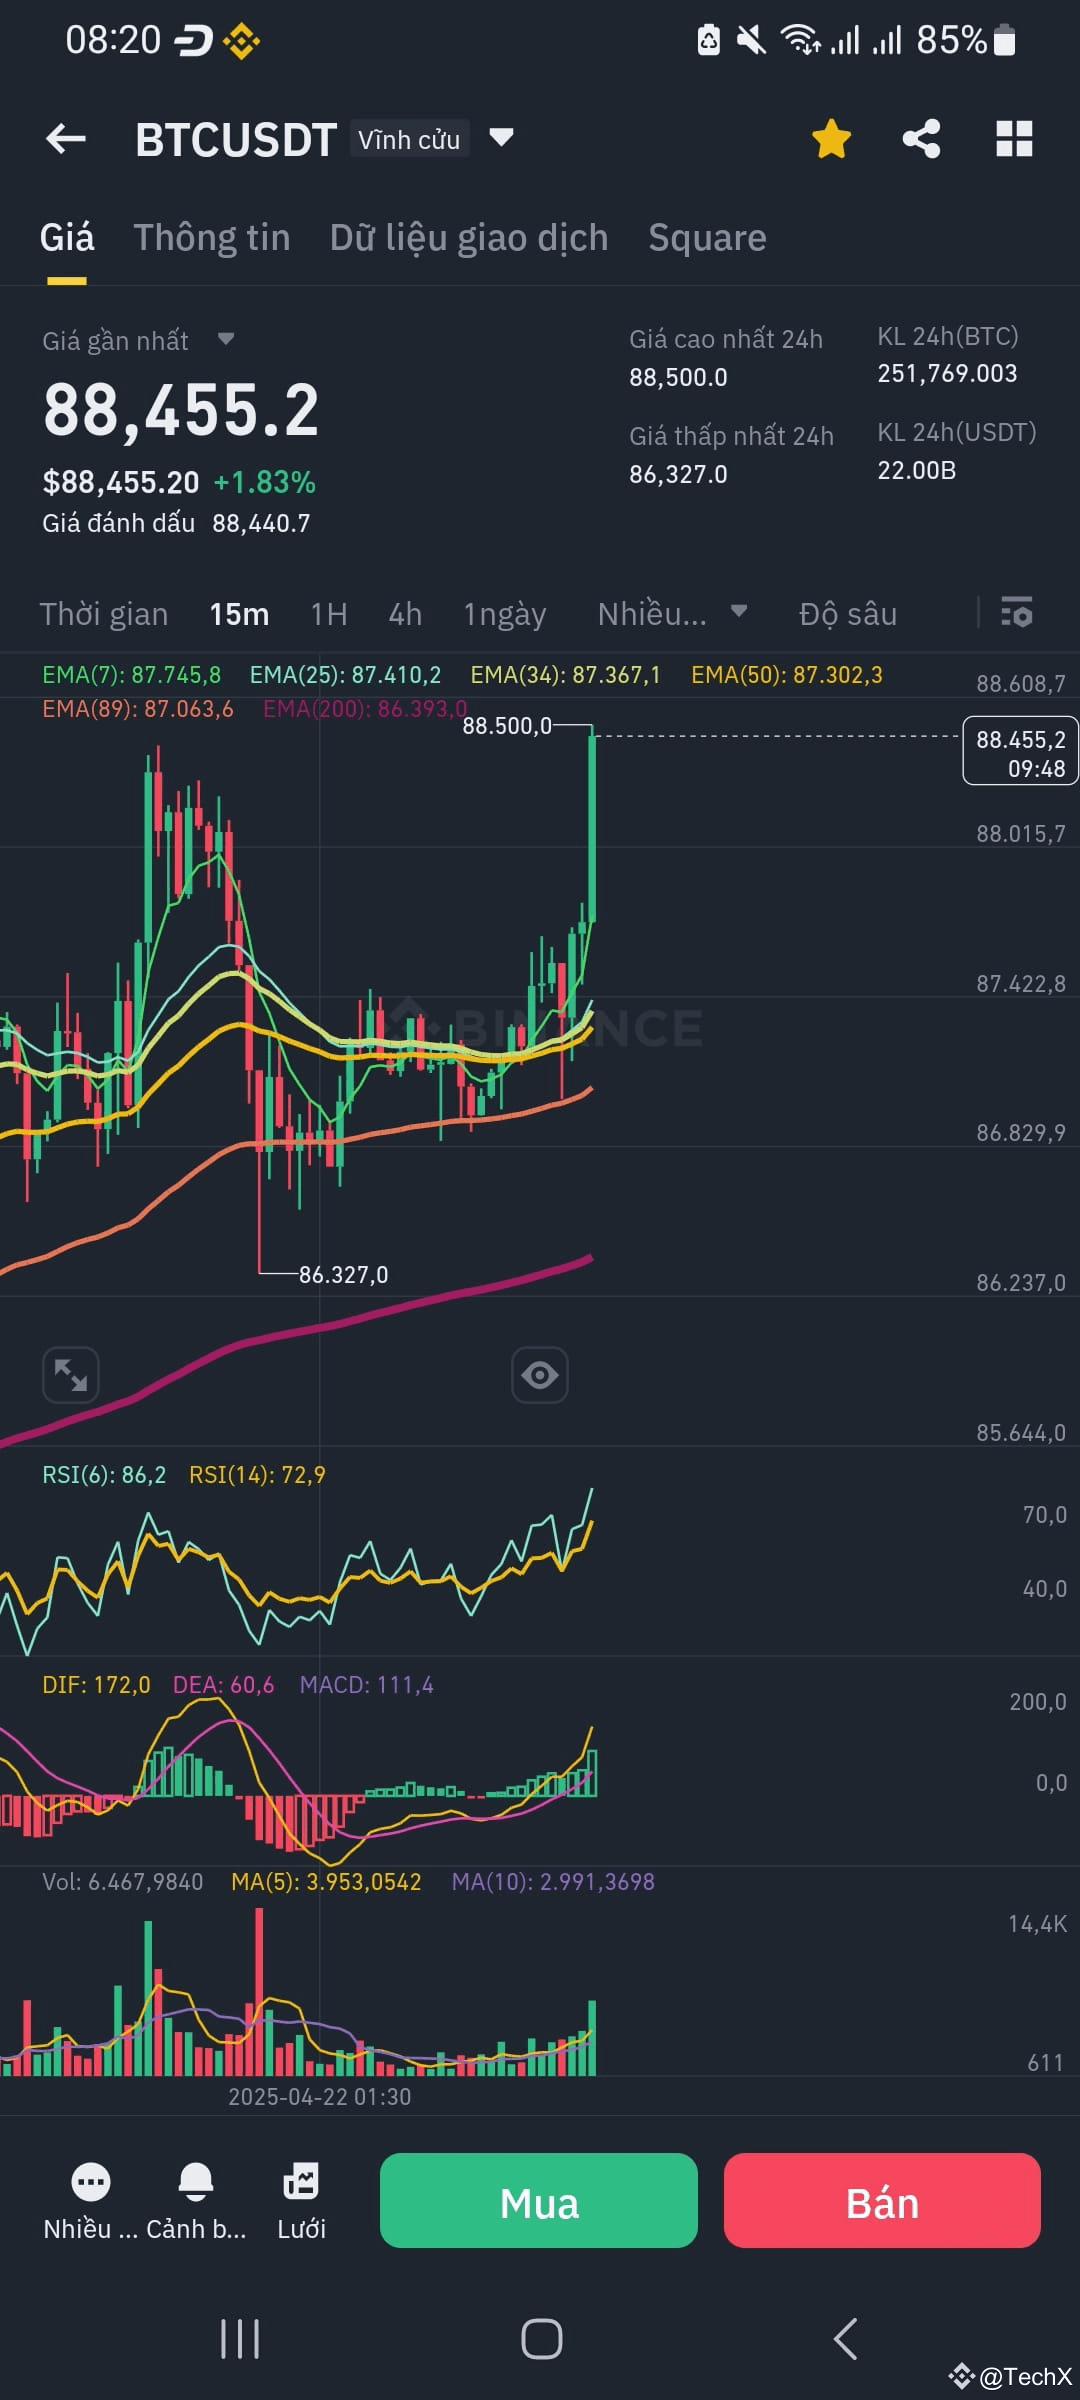Tap the EMA(34) indicator label
The height and width of the screenshot is (2400, 1080).
(565, 675)
